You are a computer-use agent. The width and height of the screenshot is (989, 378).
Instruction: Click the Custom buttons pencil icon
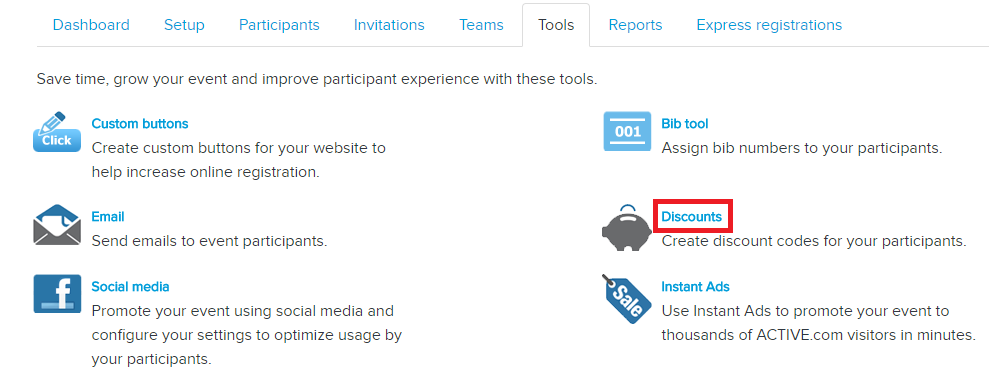(57, 132)
